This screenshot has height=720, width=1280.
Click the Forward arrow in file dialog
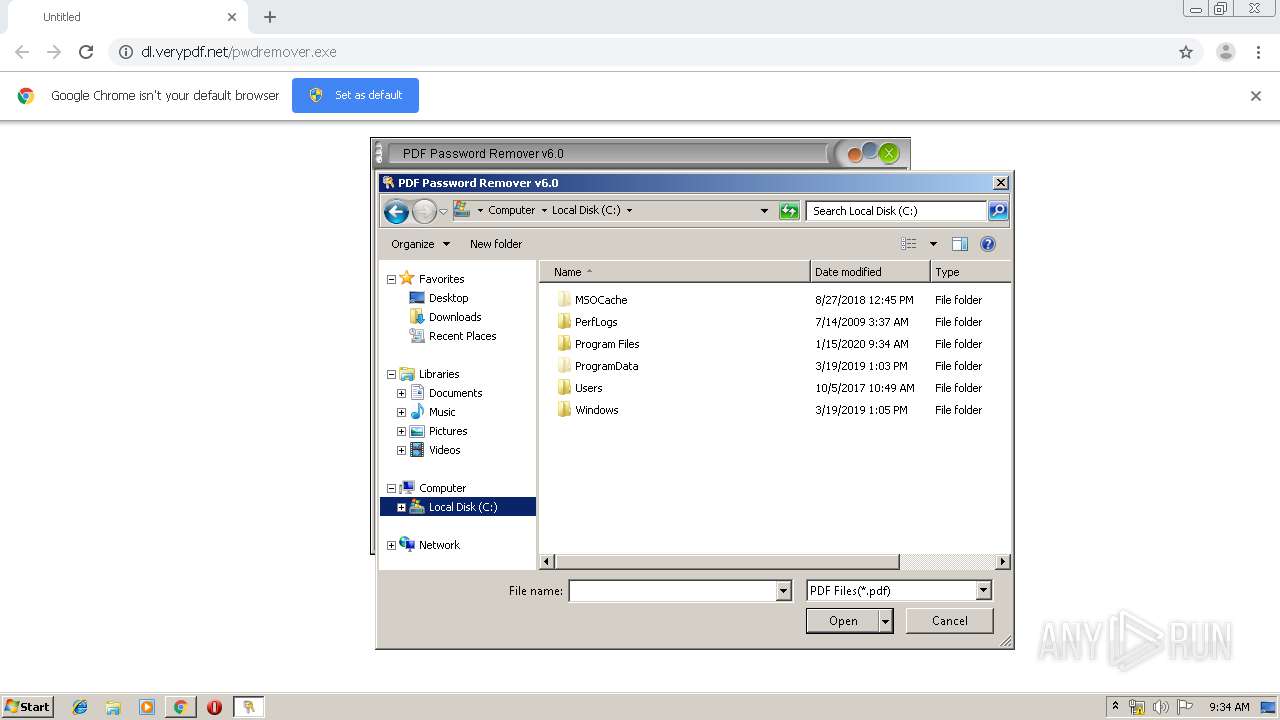(424, 211)
